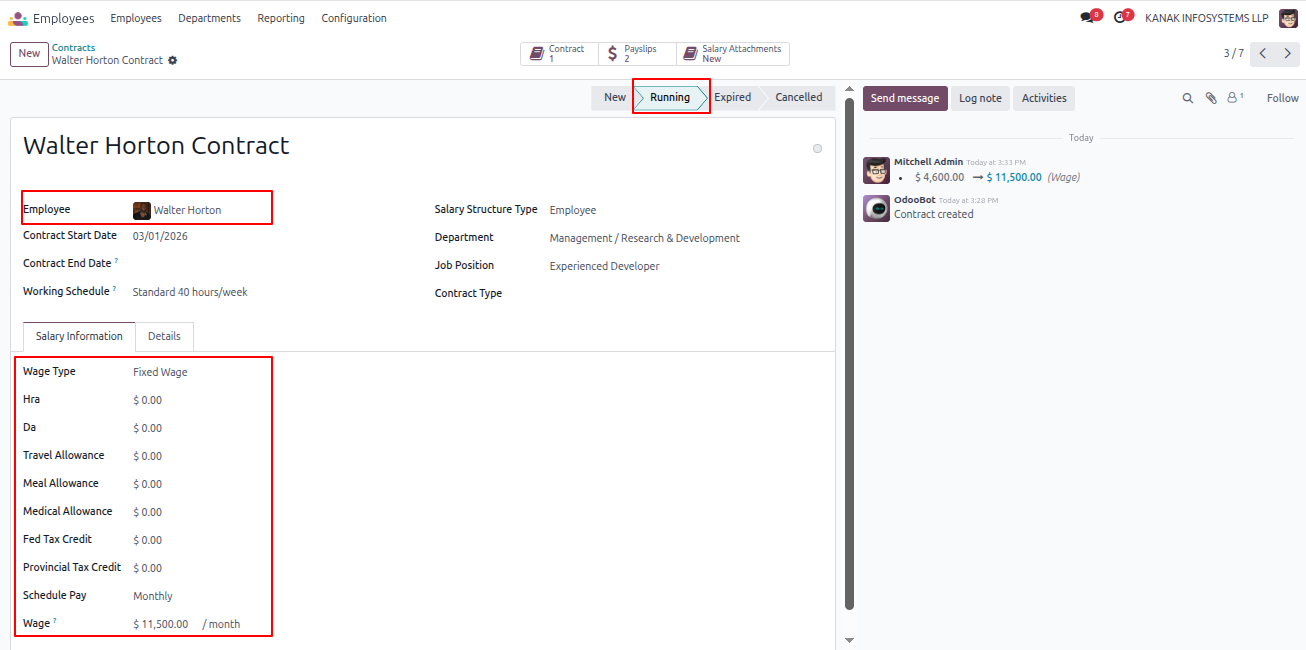Switch to Salary Information tab
1306x650 pixels.
79,337
